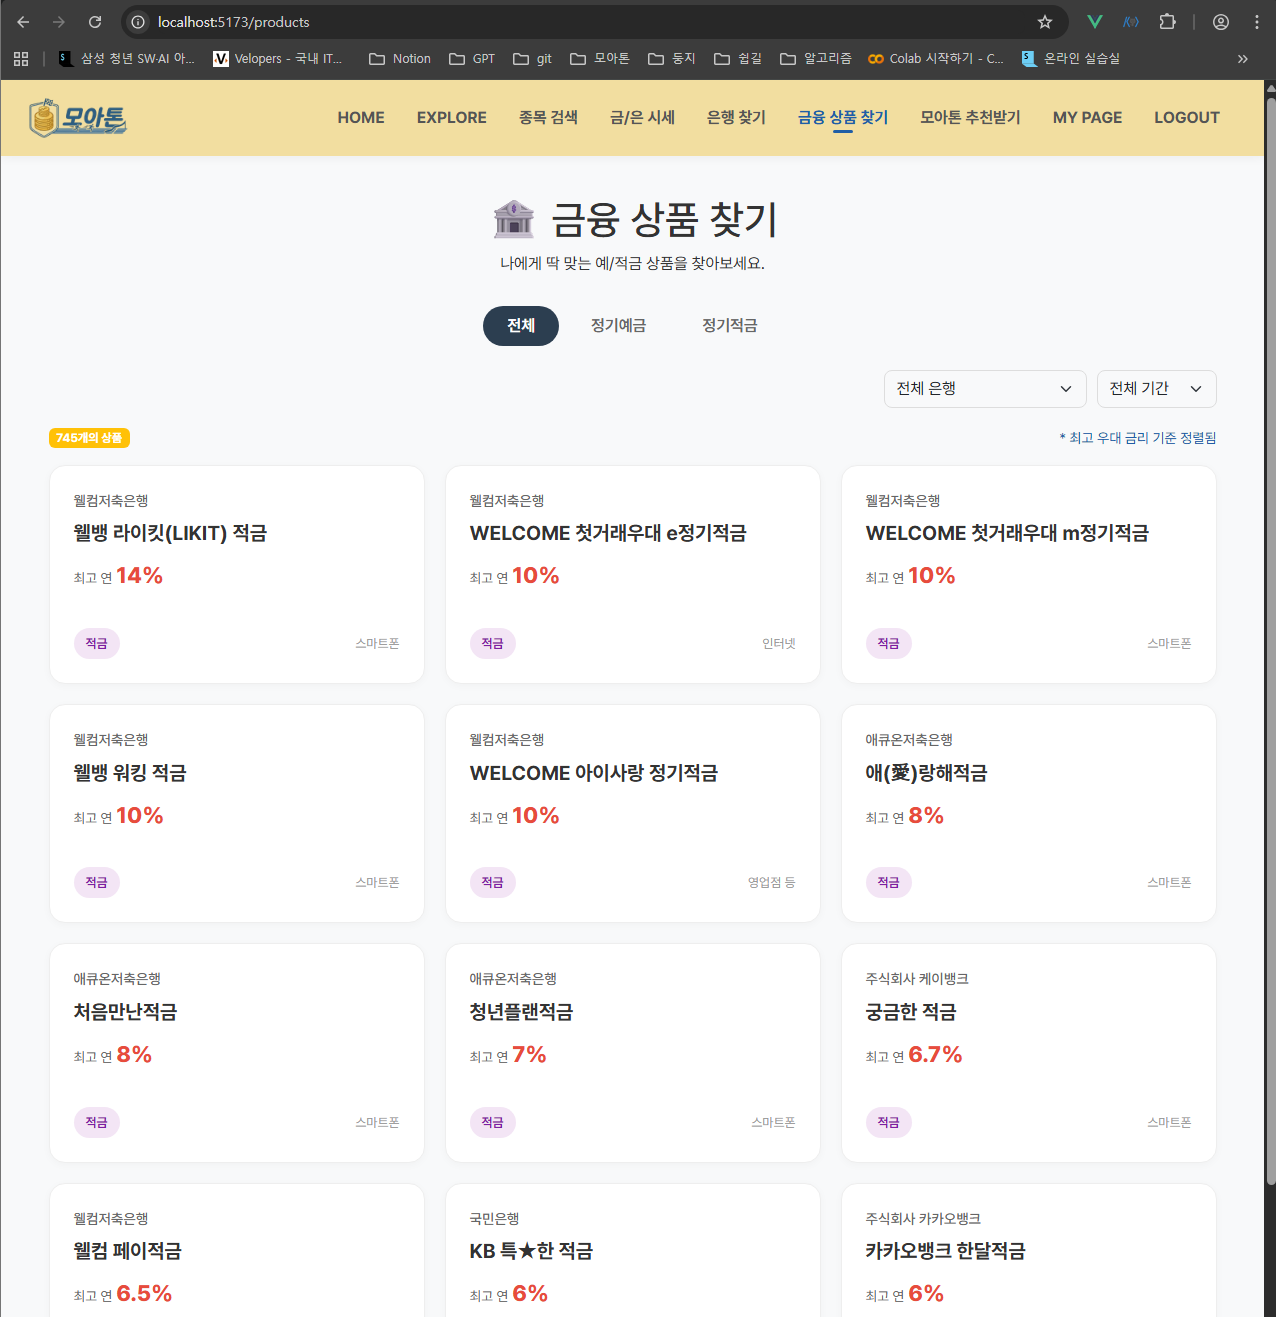
Task: Open the Chrome profile icon
Action: [1220, 22]
